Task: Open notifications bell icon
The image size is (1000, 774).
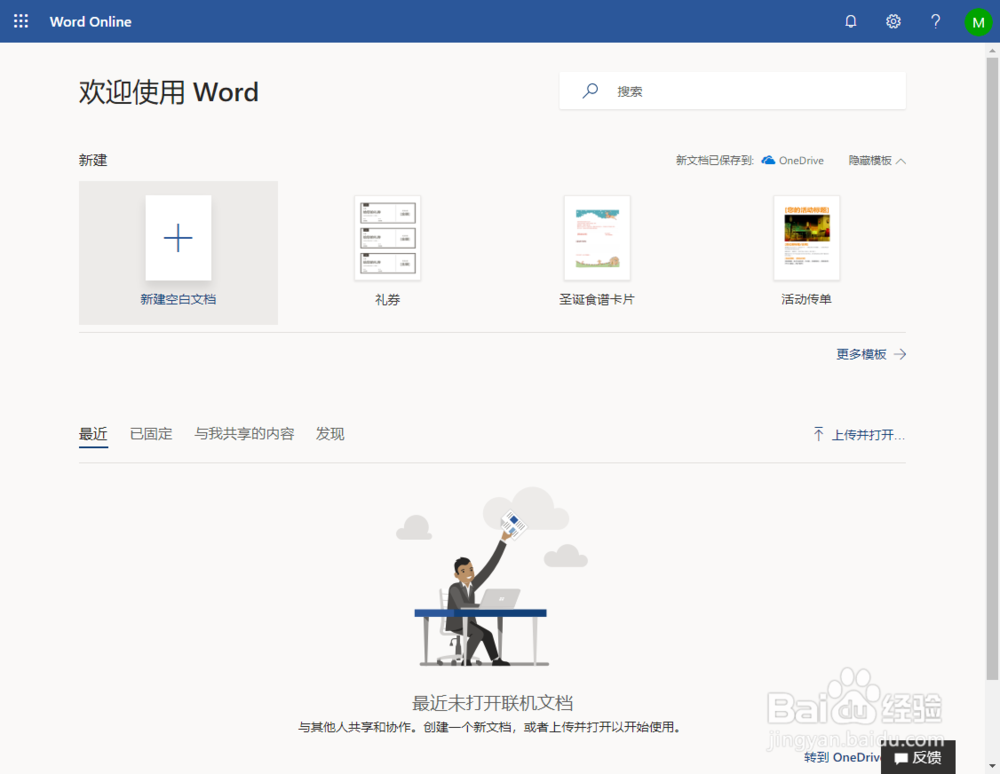Action: pos(851,21)
